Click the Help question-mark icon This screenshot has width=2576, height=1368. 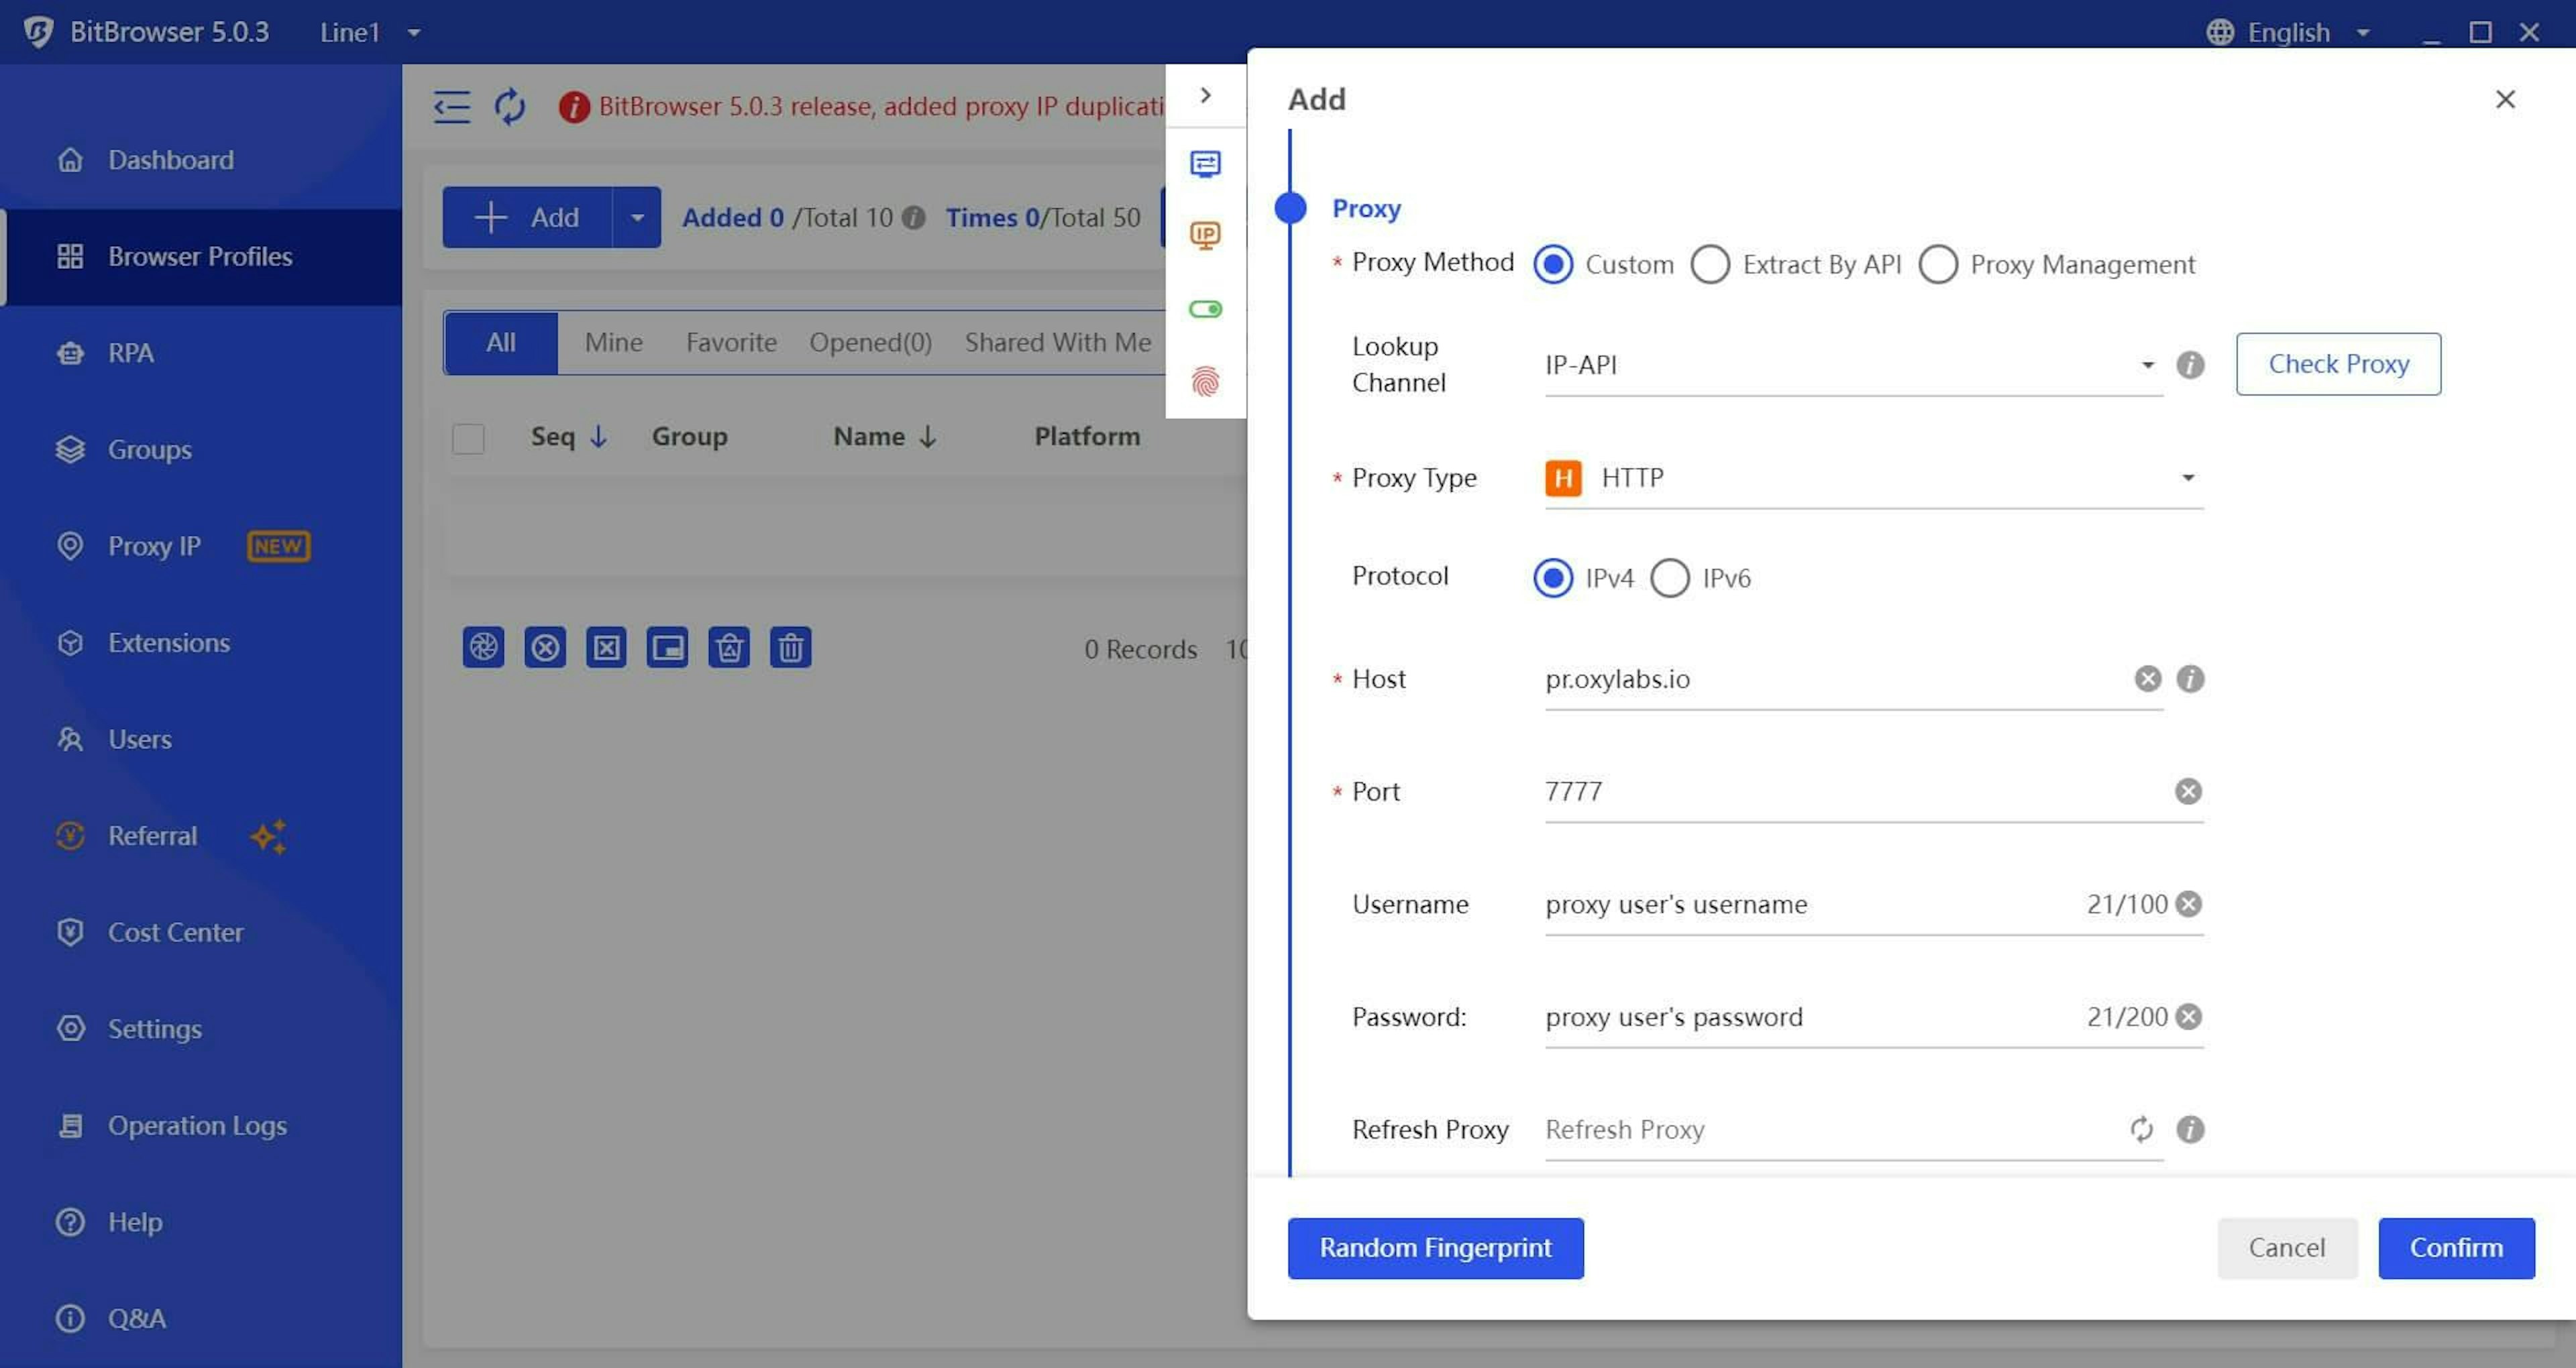[x=70, y=1222]
